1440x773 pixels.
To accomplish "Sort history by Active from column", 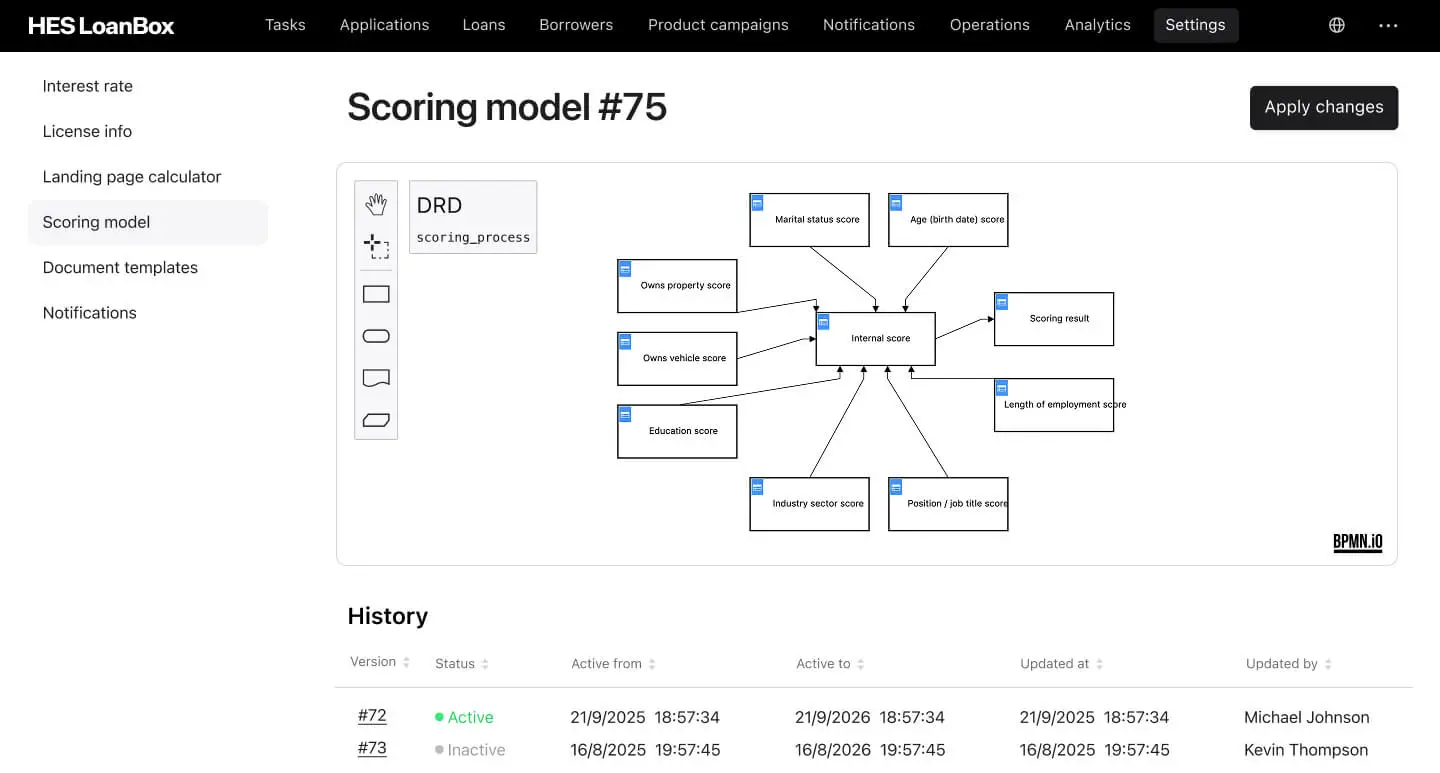I will pos(613,664).
